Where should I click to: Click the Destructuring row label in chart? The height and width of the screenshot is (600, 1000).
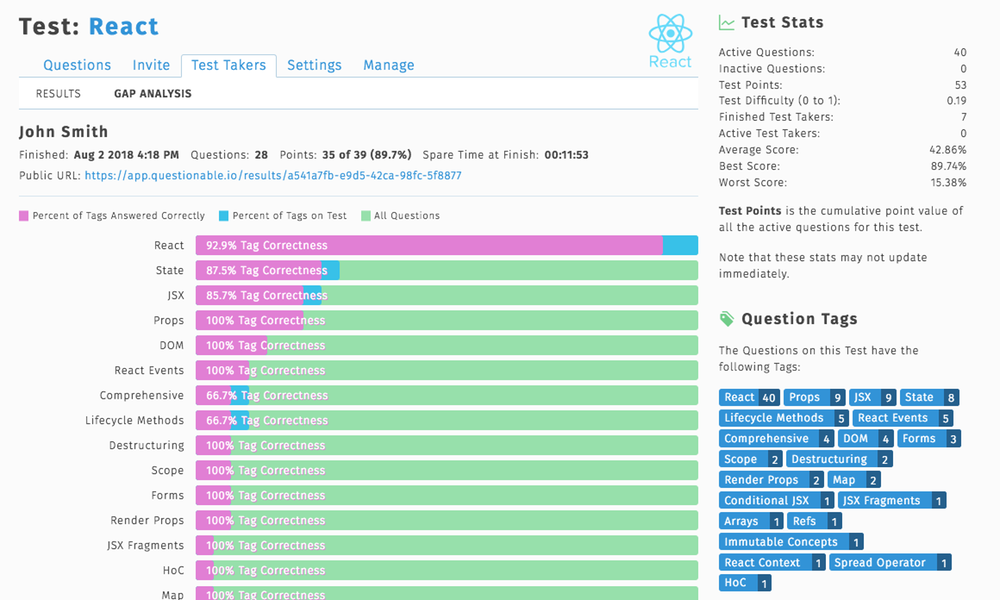pyautogui.click(x=147, y=445)
